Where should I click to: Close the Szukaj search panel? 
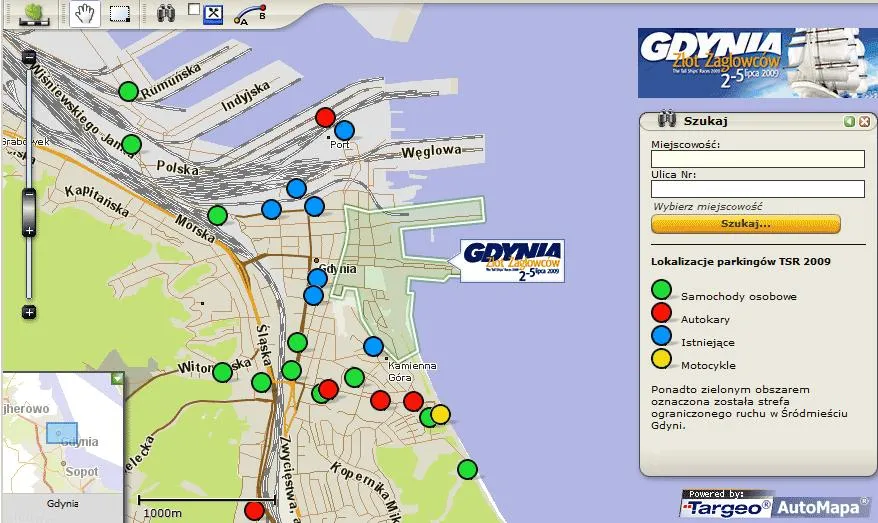tap(863, 121)
